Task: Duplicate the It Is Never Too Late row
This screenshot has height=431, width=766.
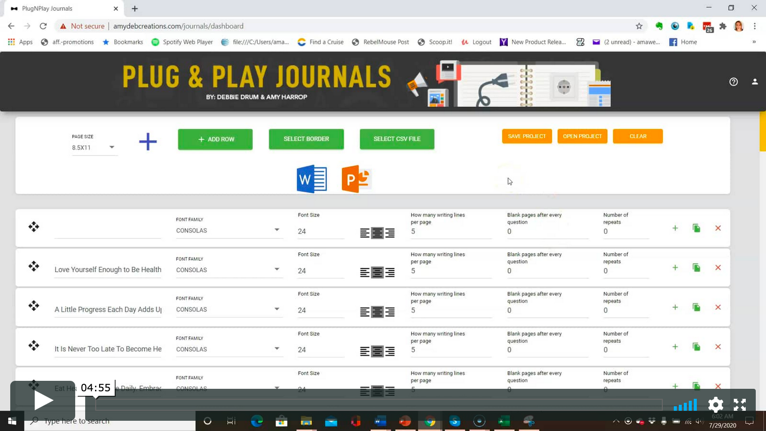Action: (697, 347)
